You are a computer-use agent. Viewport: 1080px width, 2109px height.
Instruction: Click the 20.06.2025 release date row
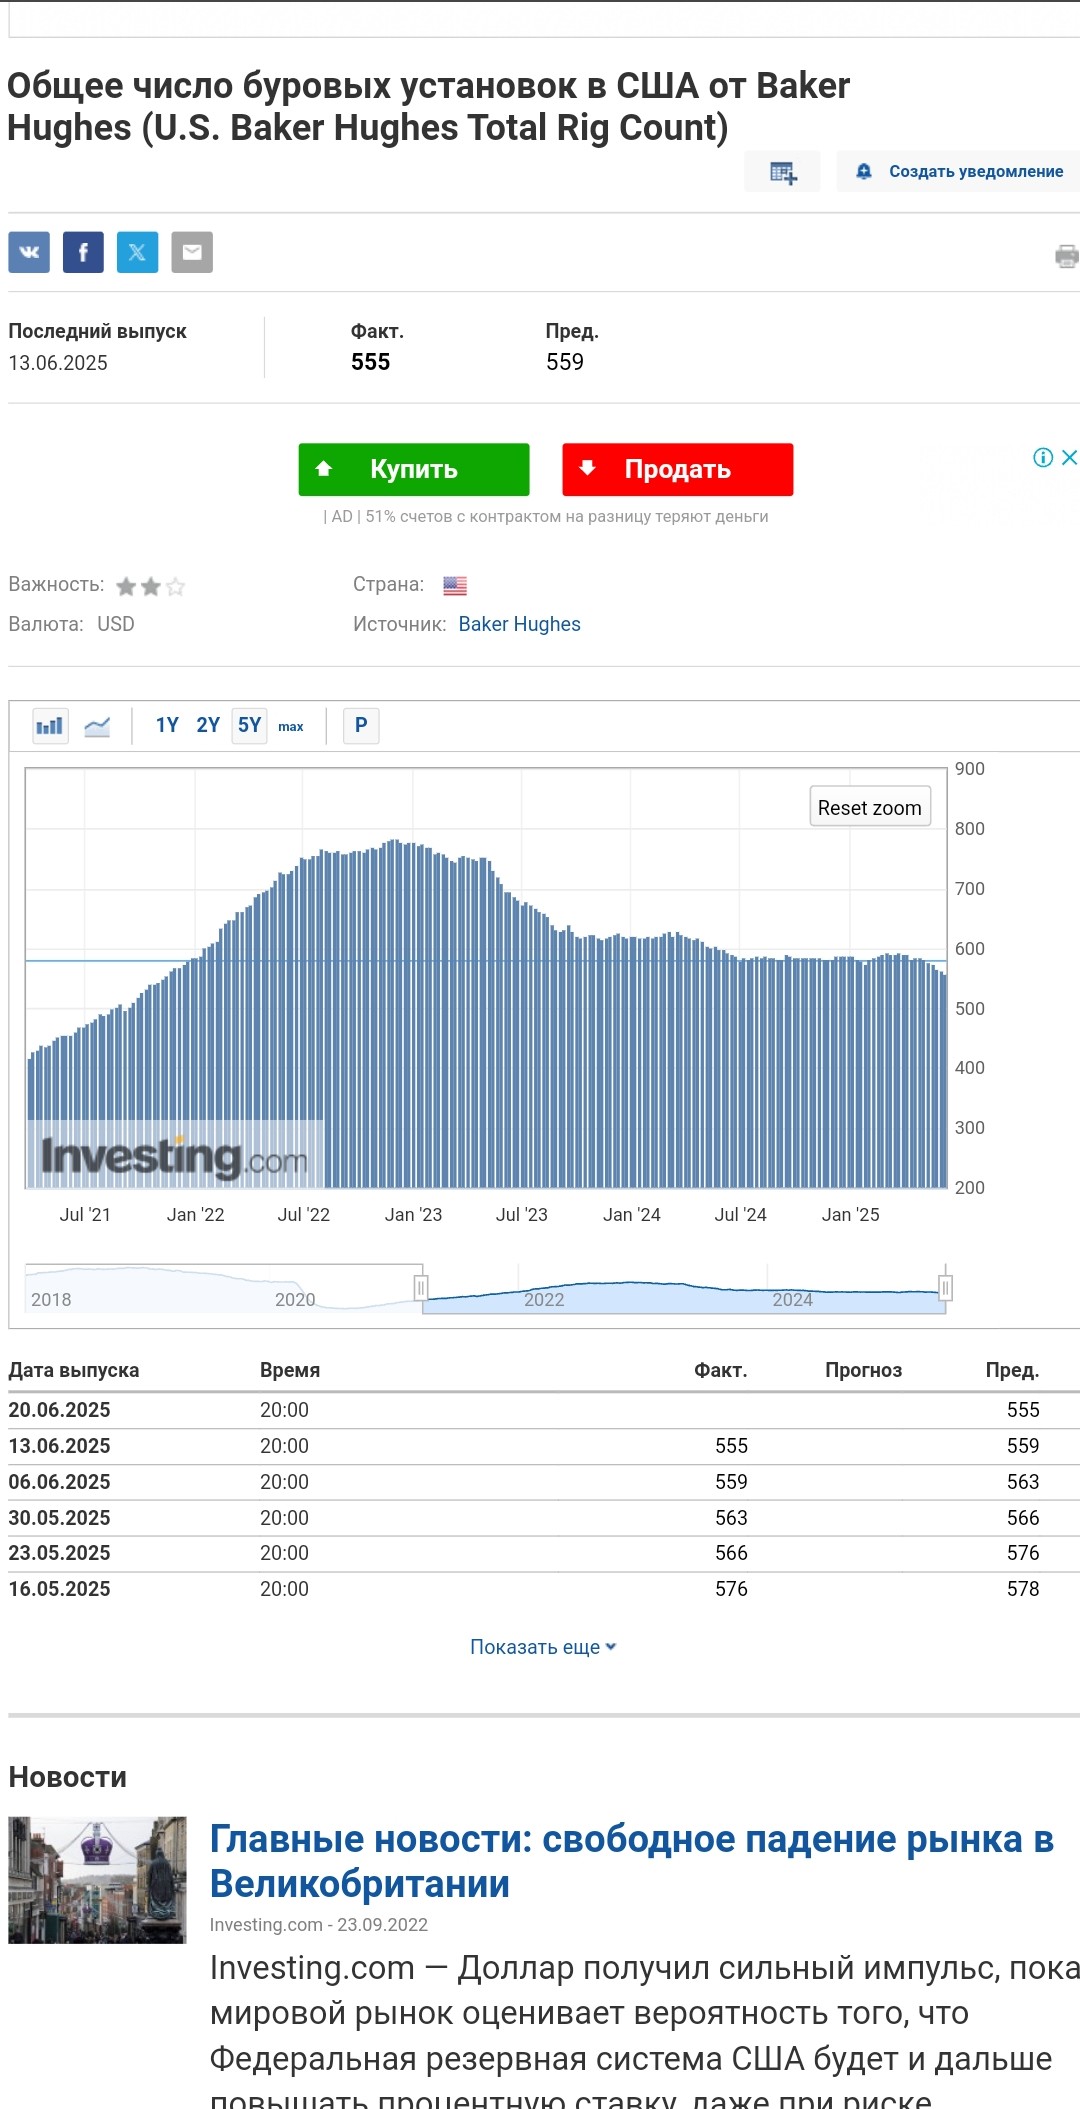(x=544, y=1410)
